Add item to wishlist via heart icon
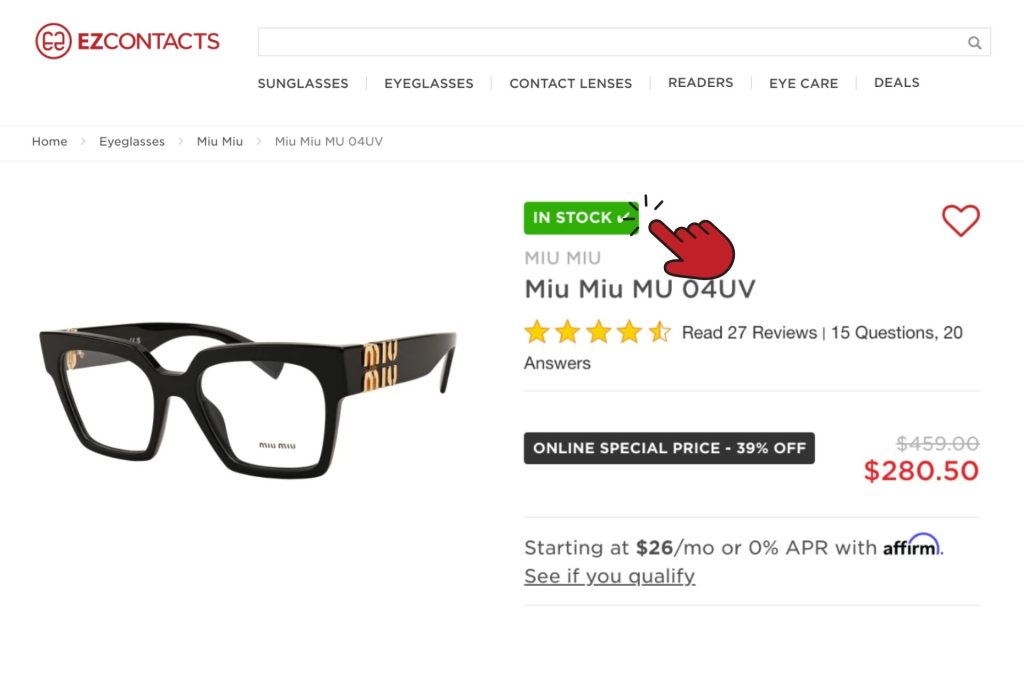The height and width of the screenshot is (683, 1024). (961, 220)
